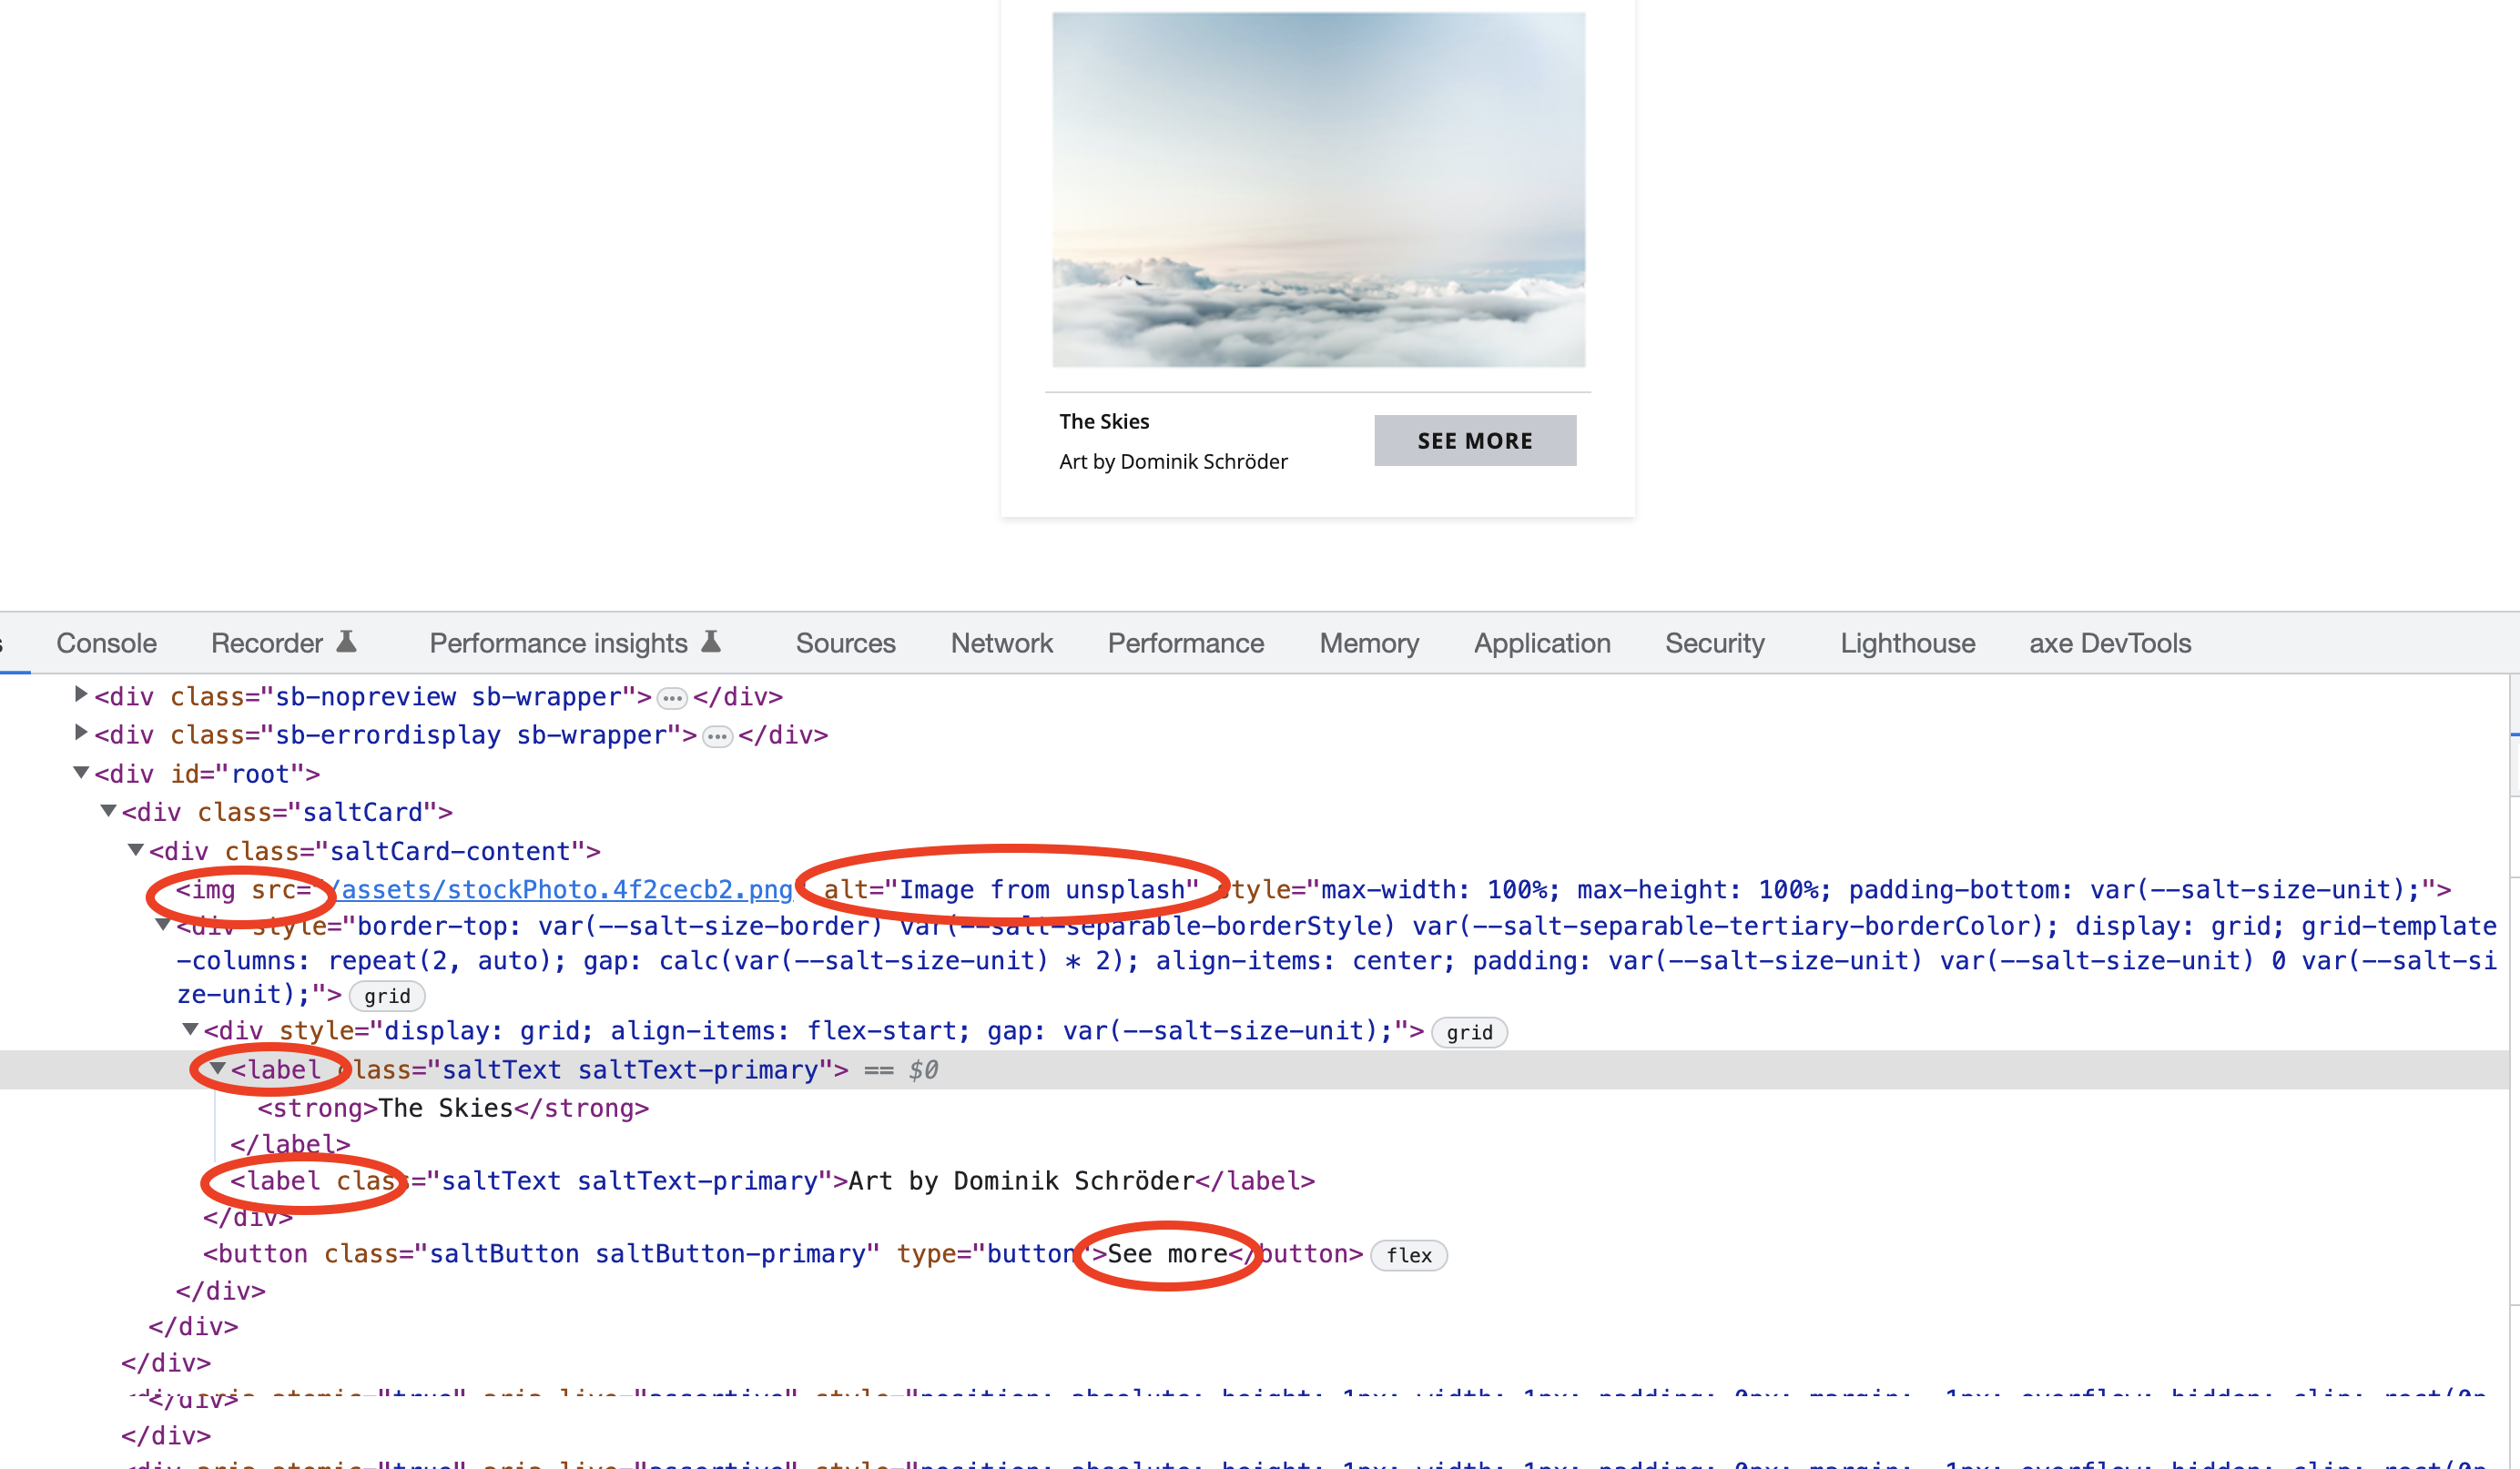This screenshot has width=2520, height=1469.
Task: Toggle the grid badge on the display grid div
Action: point(1469,1031)
